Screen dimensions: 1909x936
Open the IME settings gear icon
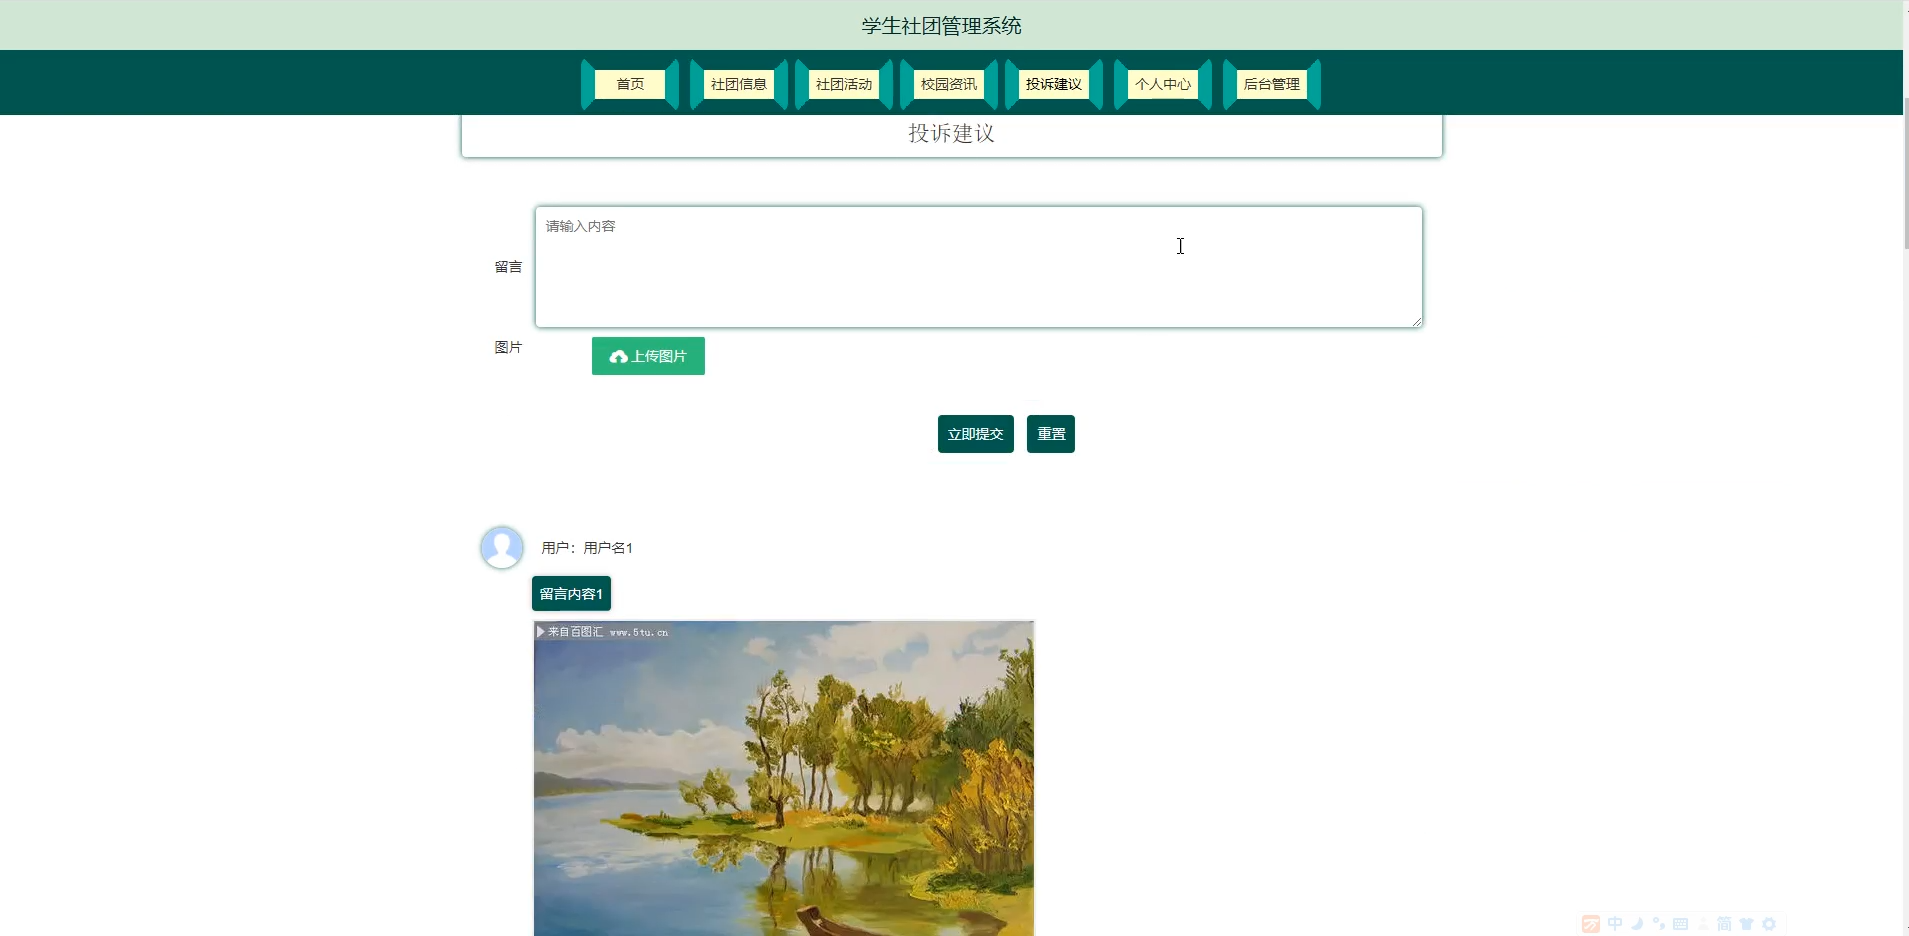(x=1768, y=924)
